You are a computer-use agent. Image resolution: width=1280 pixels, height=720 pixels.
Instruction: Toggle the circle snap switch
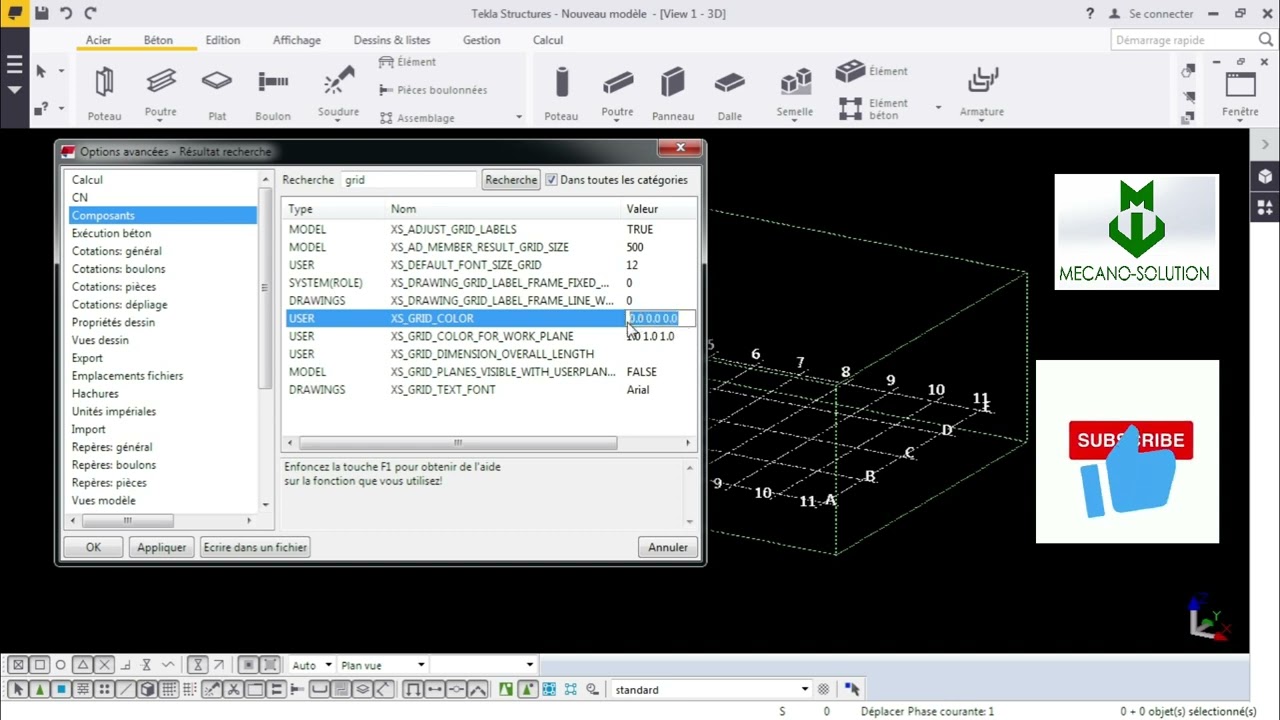point(60,665)
